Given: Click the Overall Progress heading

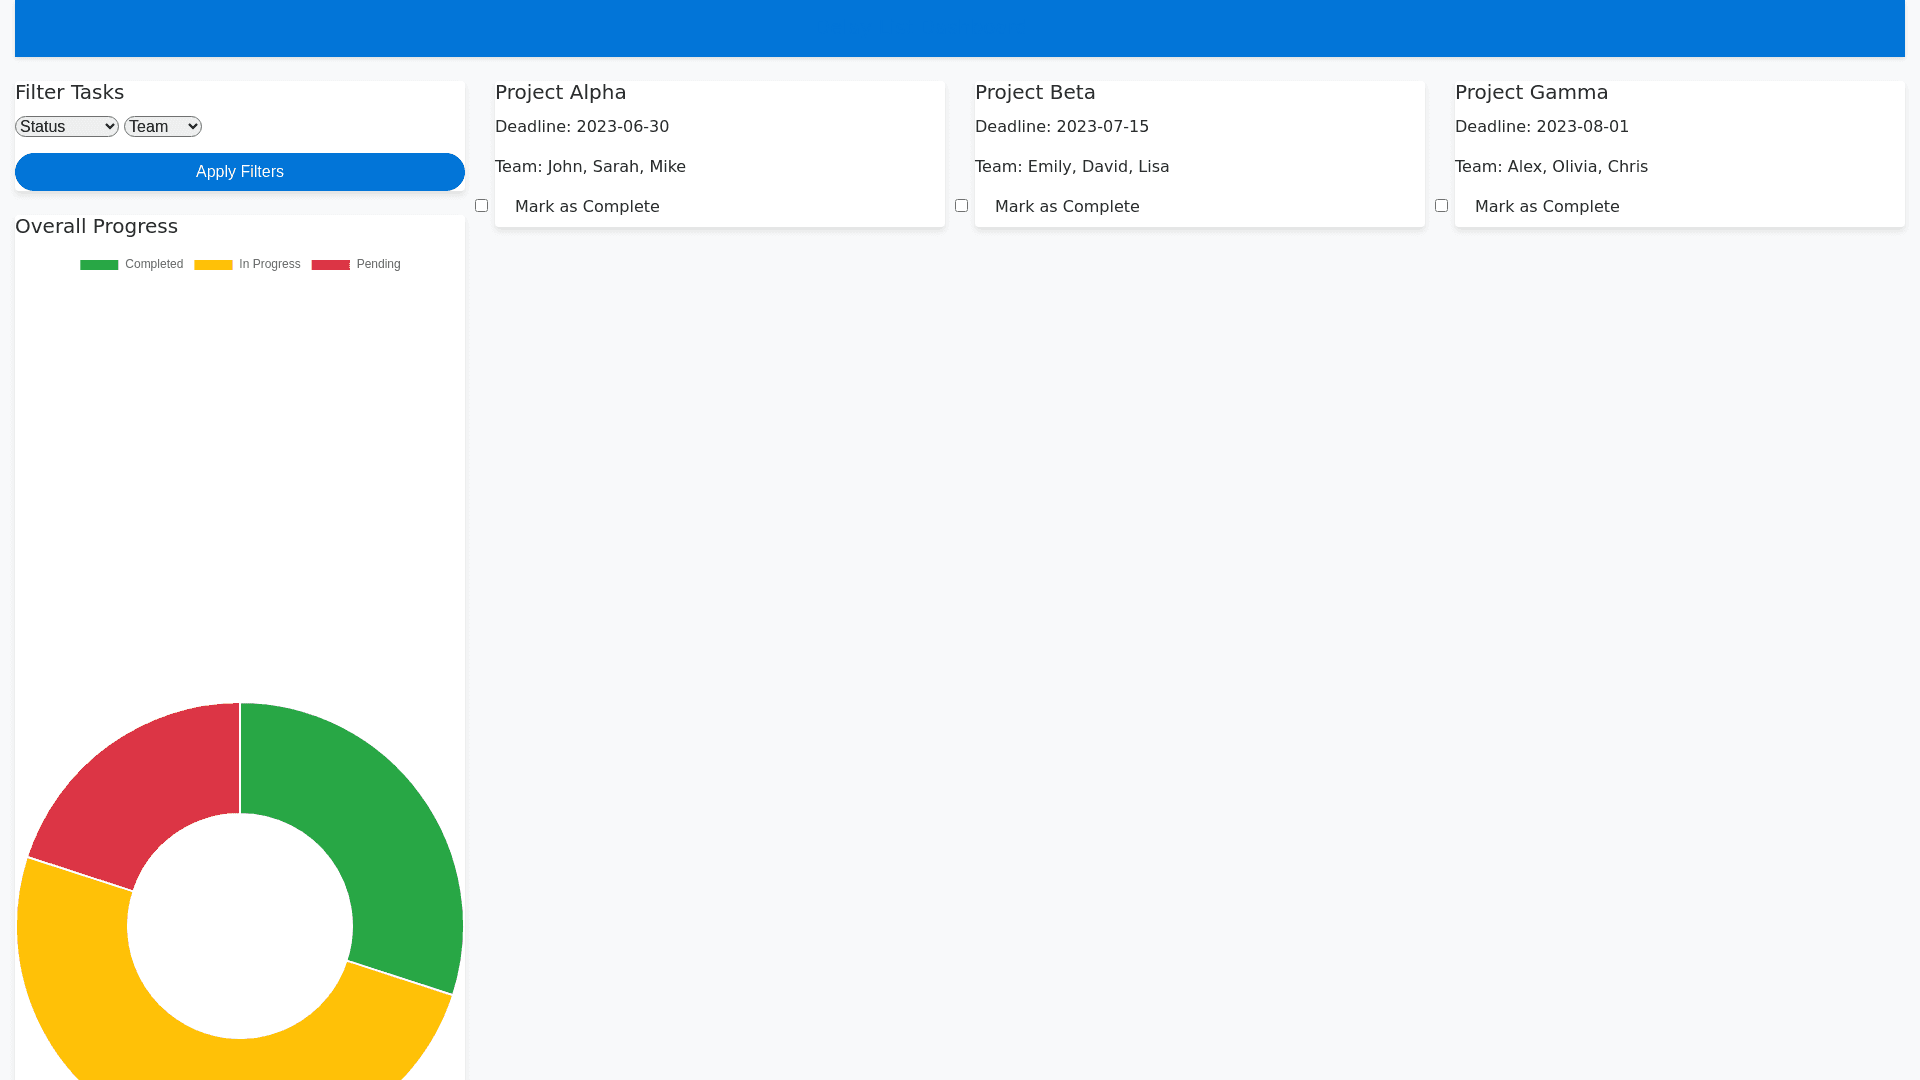Looking at the screenshot, I should [x=96, y=226].
